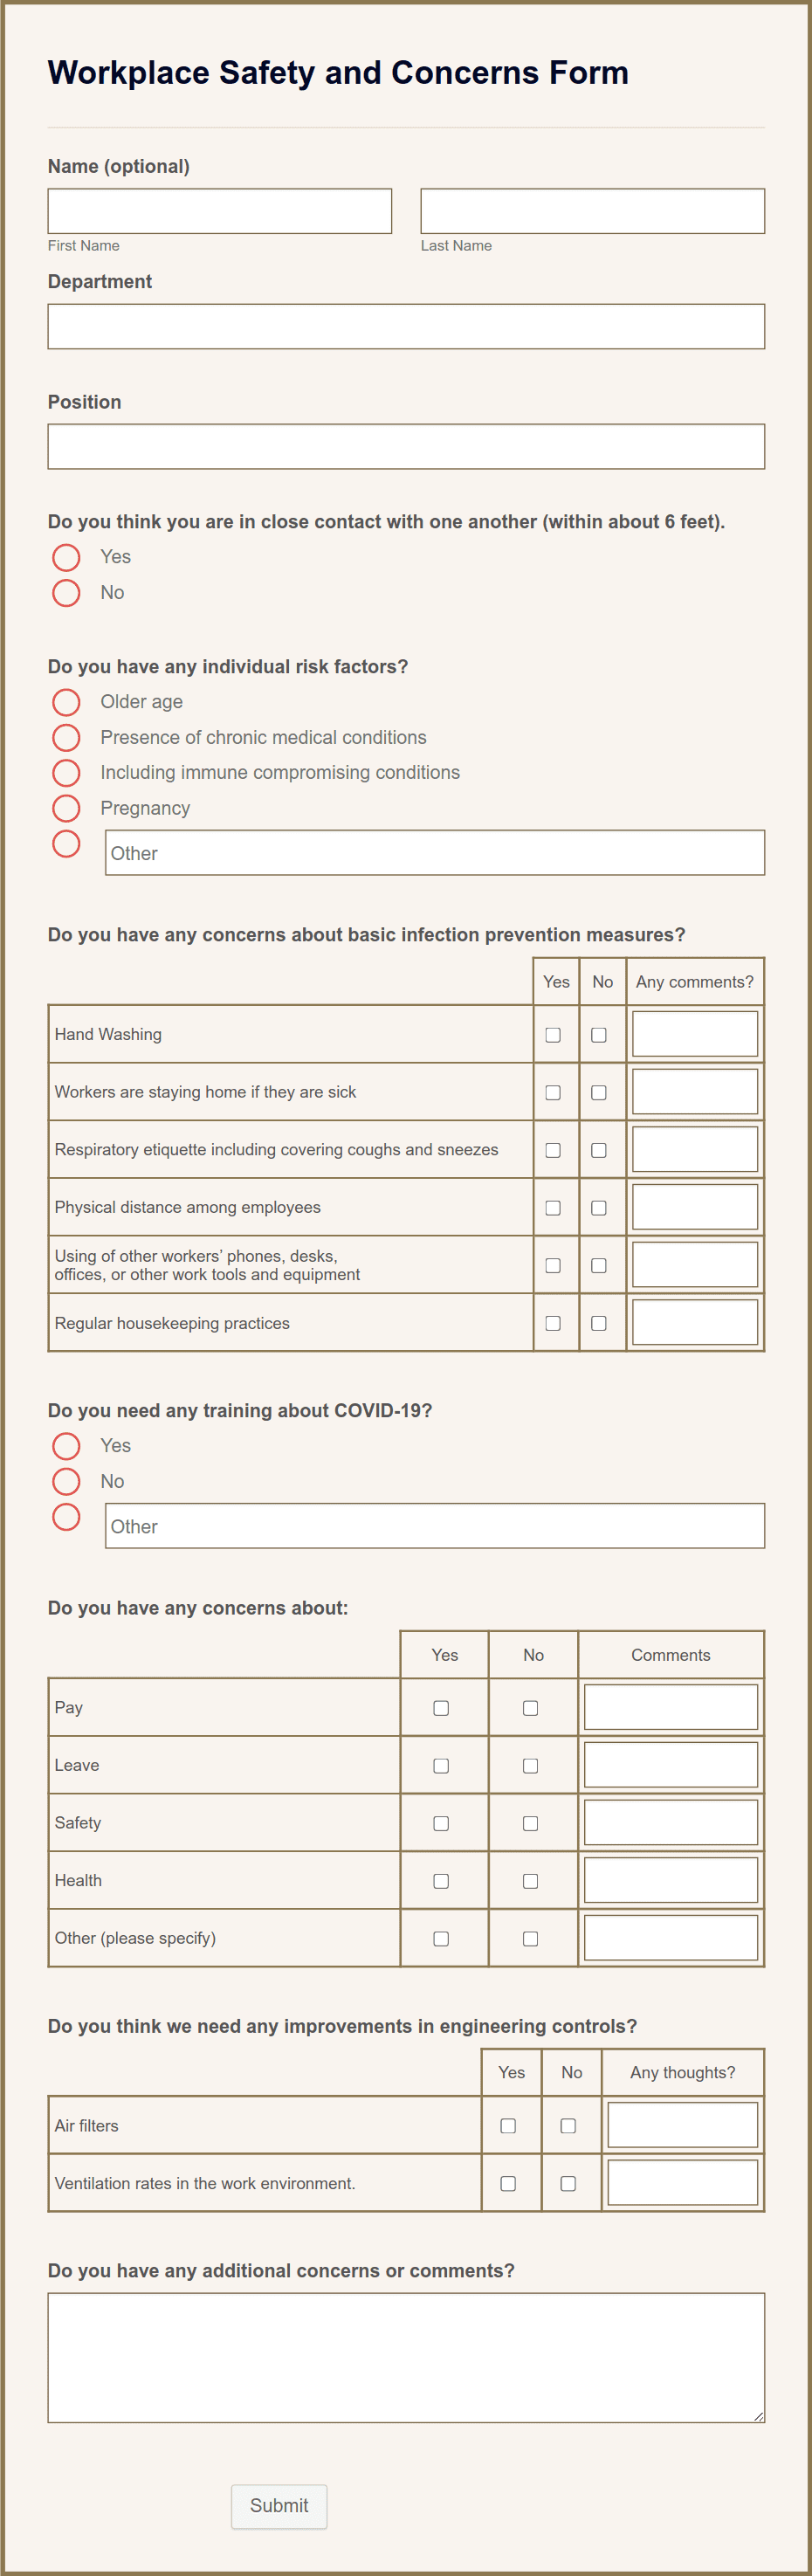Choose Presence of chronic medical conditions
Viewport: 812px width, 2576px height.
point(66,737)
